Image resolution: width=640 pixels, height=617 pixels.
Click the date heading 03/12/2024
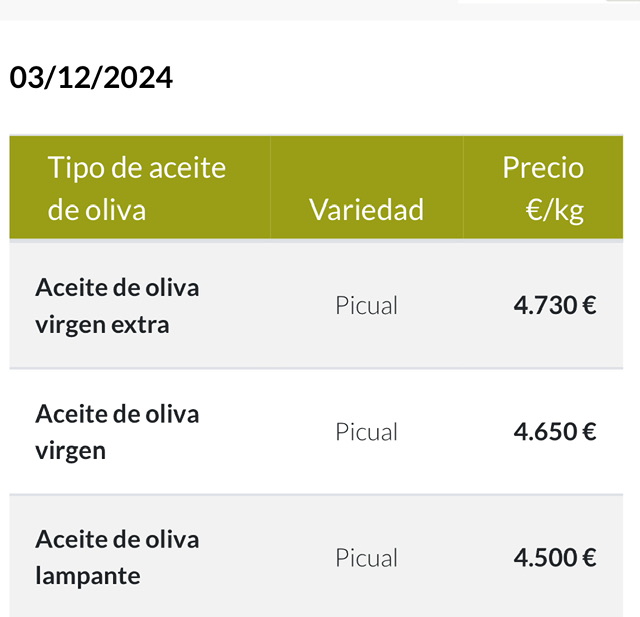pos(91,78)
